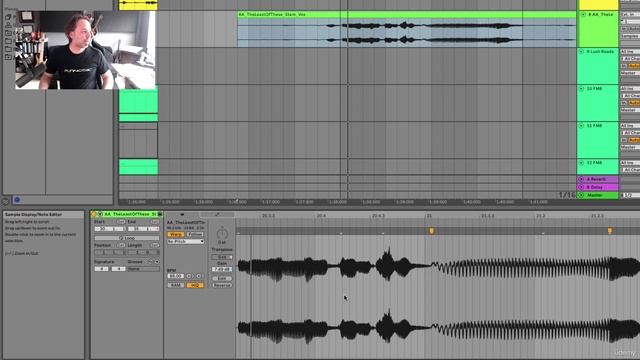This screenshot has width=640, height=360.
Task: Show the Envelopes box tab icon
Action: [x=217, y=214]
